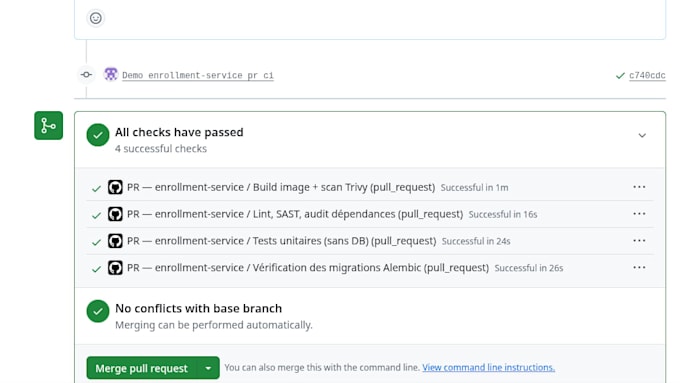Click the 'No conflicts with base branch' status icon
The image size is (680, 383).
(x=98, y=311)
